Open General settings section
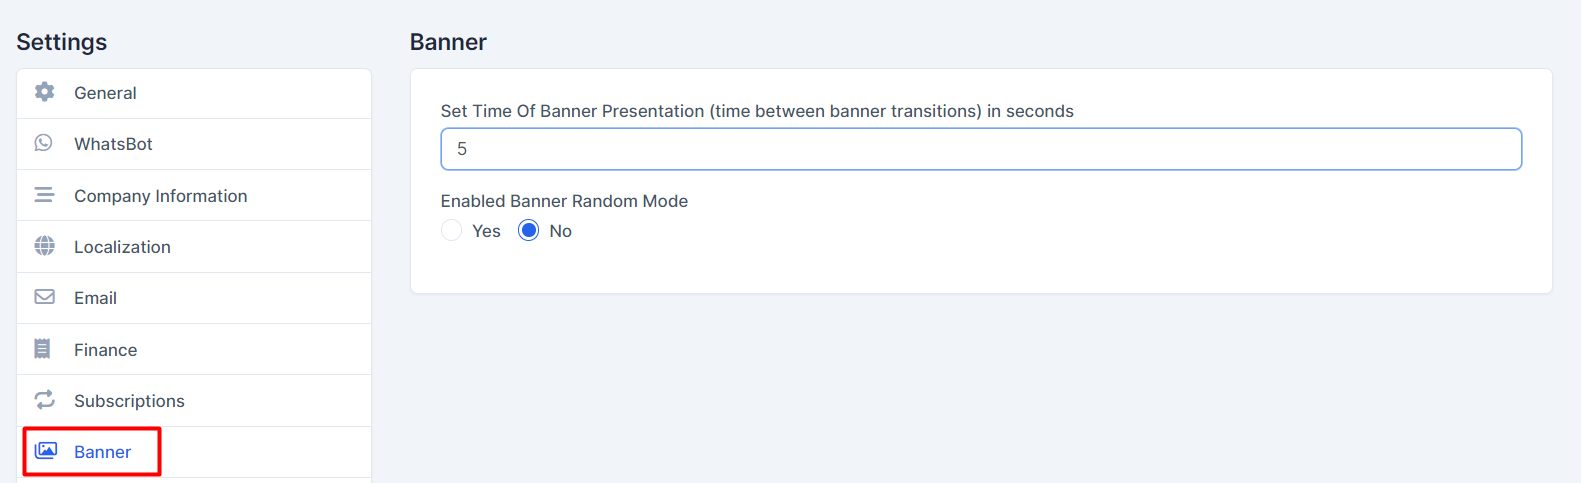The width and height of the screenshot is (1581, 483). coord(105,93)
